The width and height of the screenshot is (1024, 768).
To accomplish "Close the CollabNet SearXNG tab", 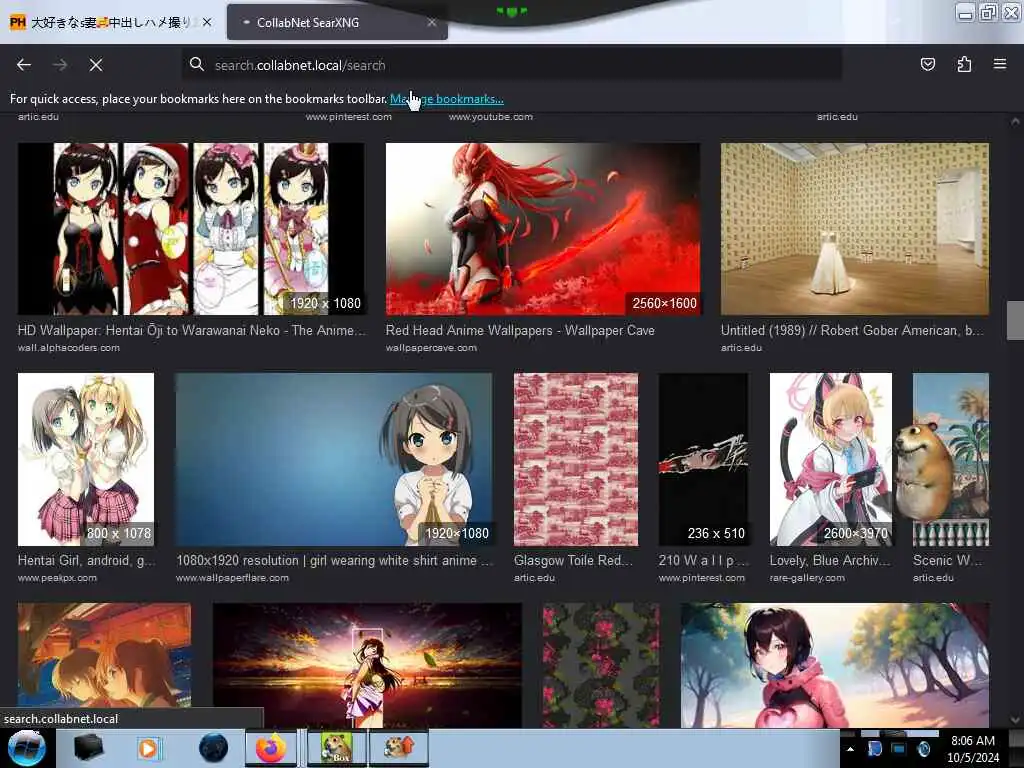I will [432, 22].
